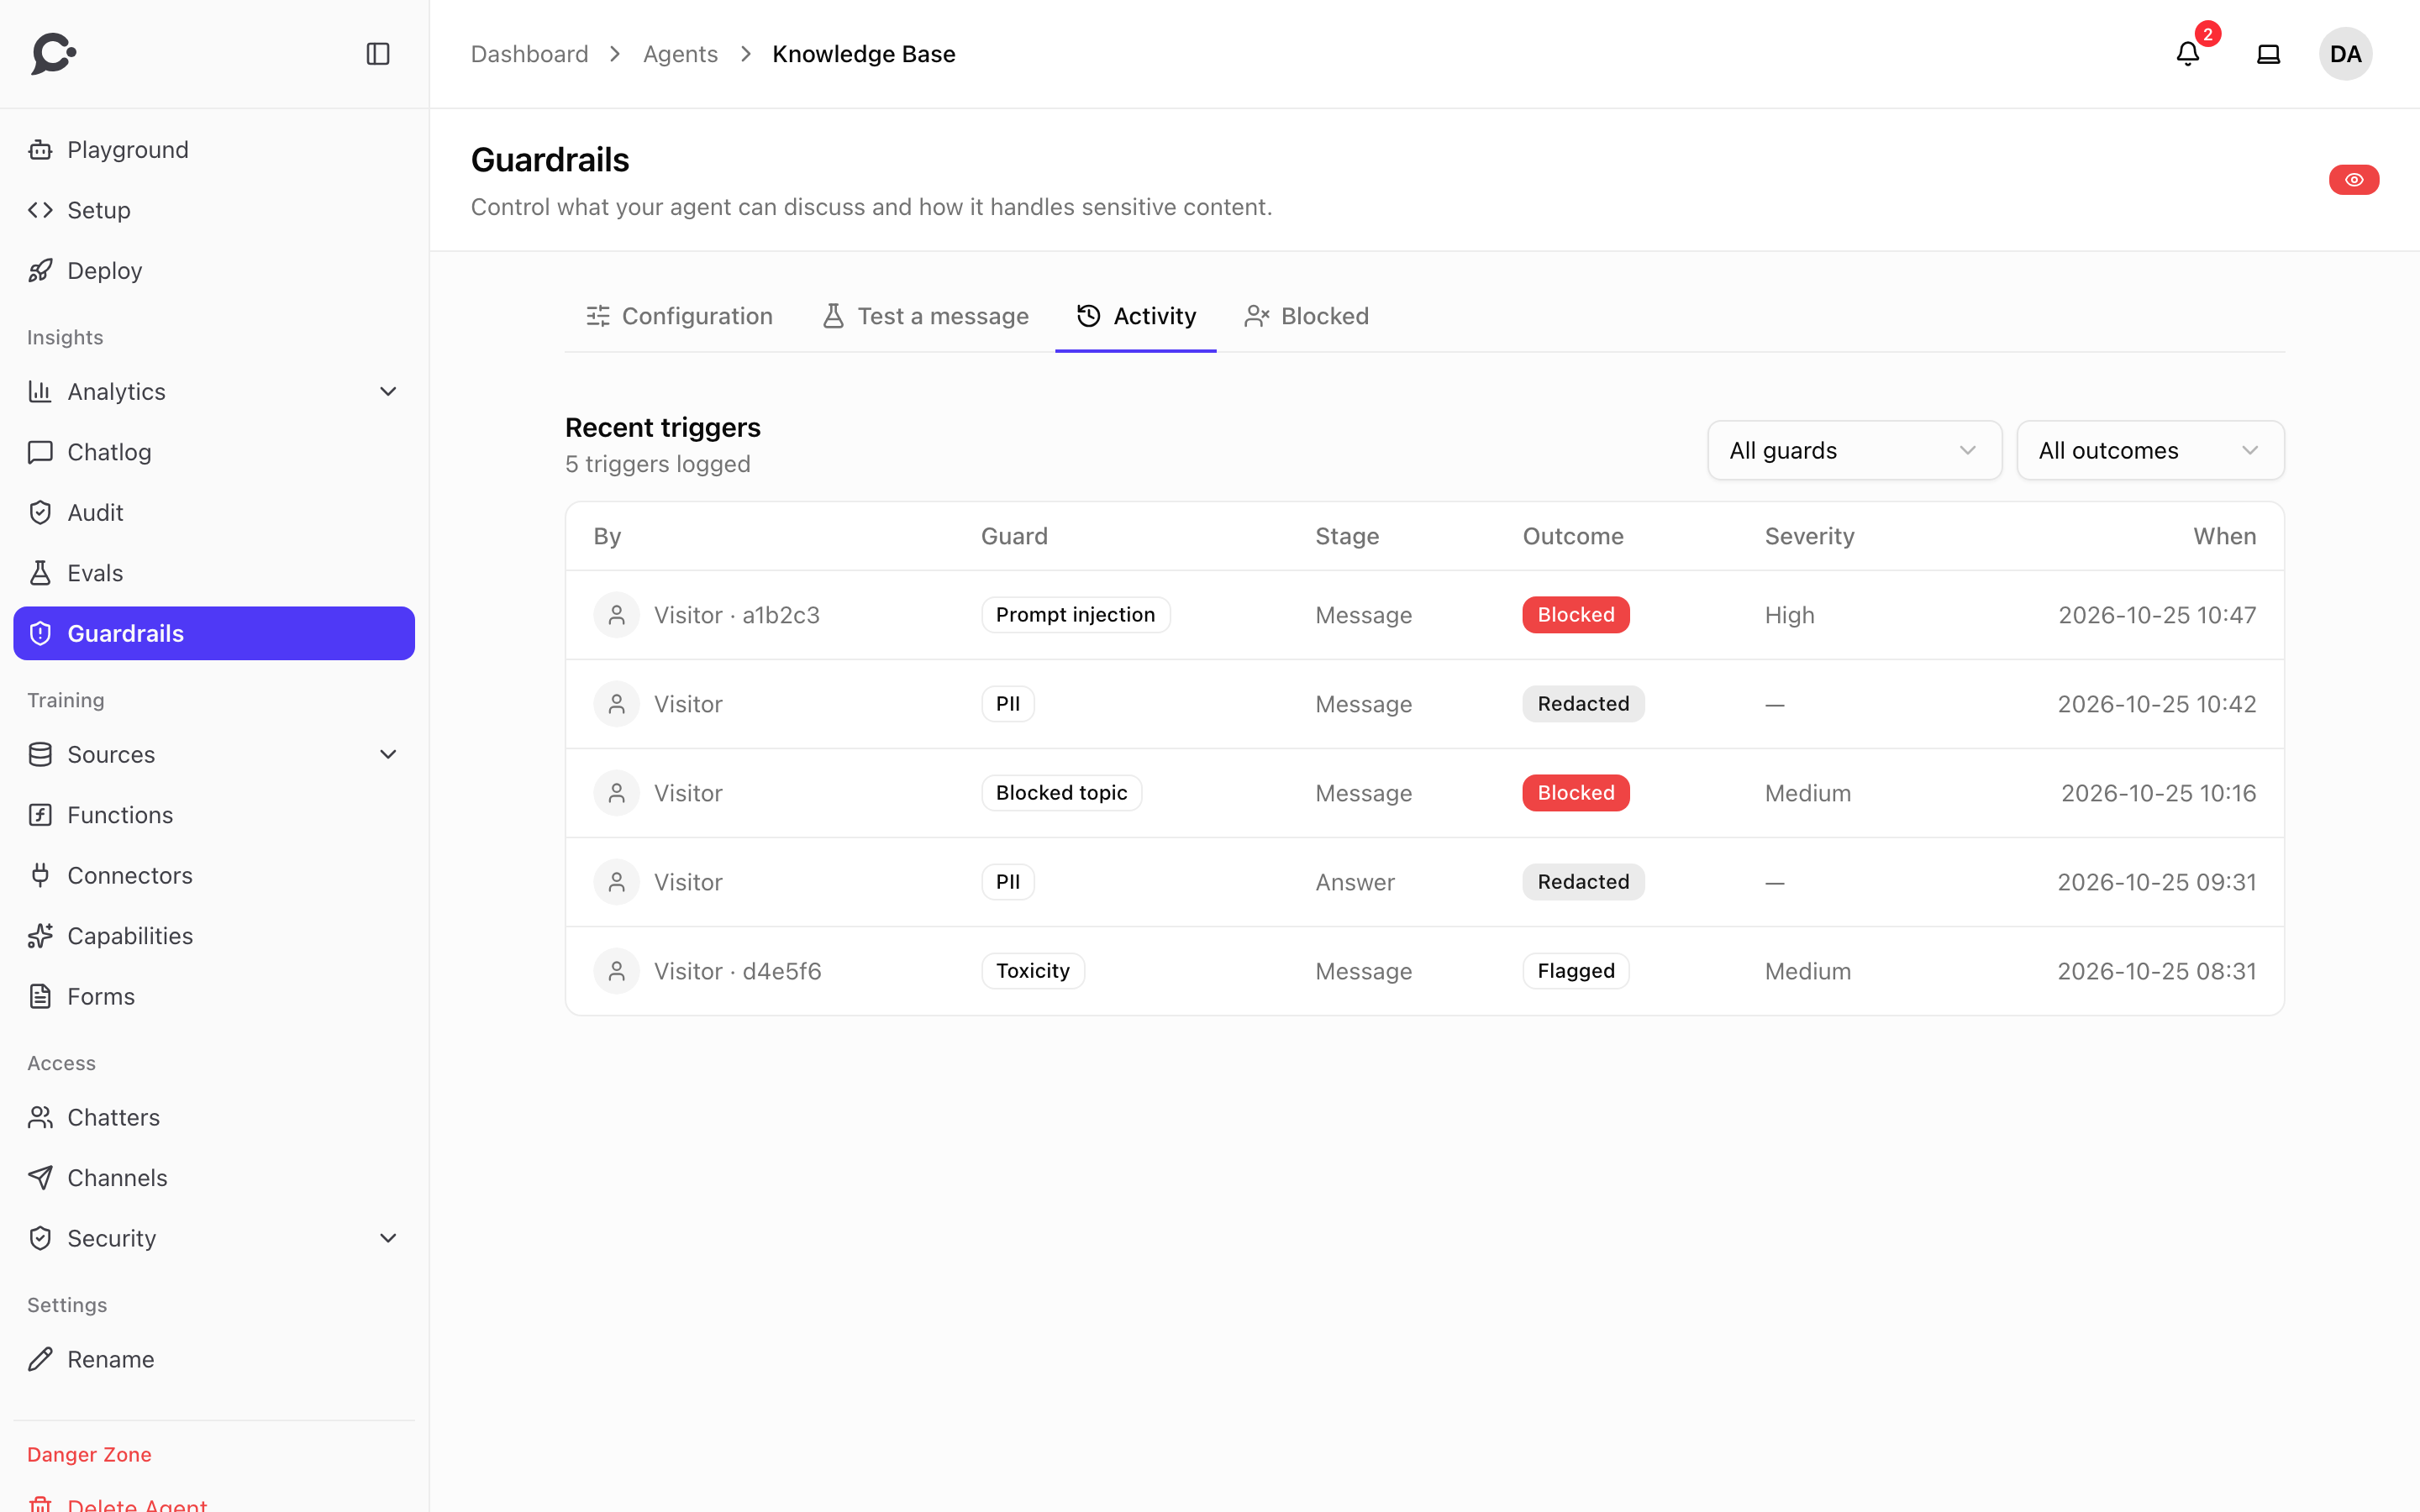Select Guardrails in the sidebar

tap(214, 633)
